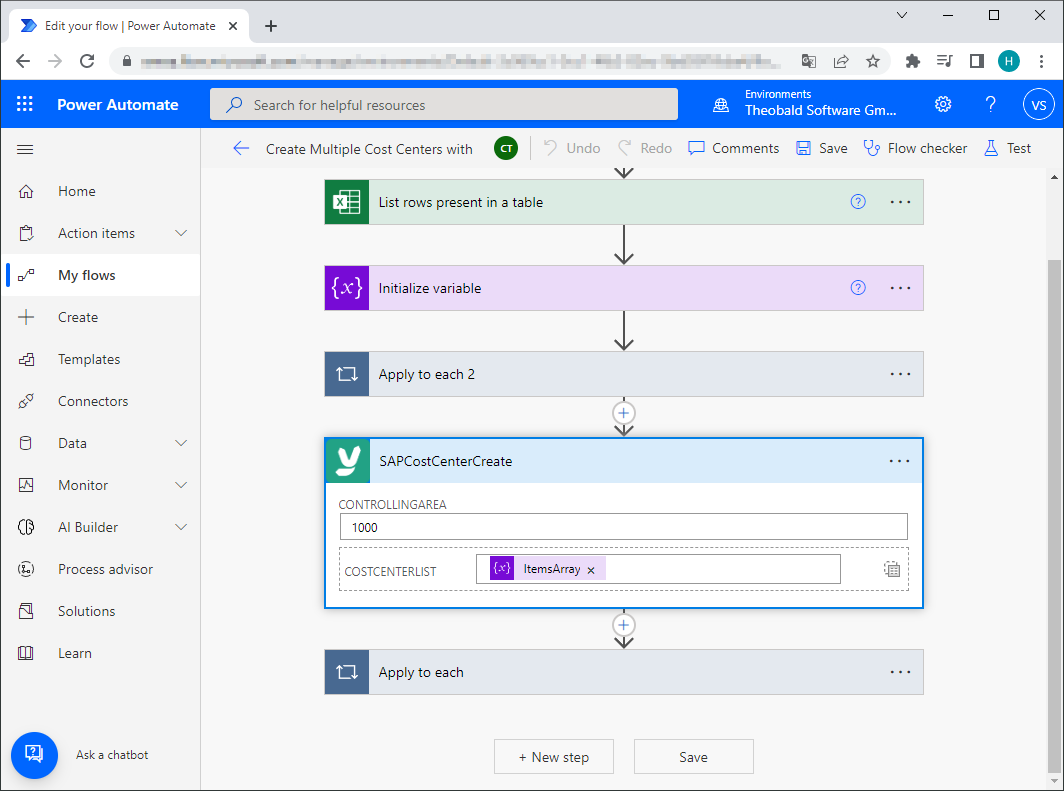Expand the AI Builder section chevron

tap(180, 527)
